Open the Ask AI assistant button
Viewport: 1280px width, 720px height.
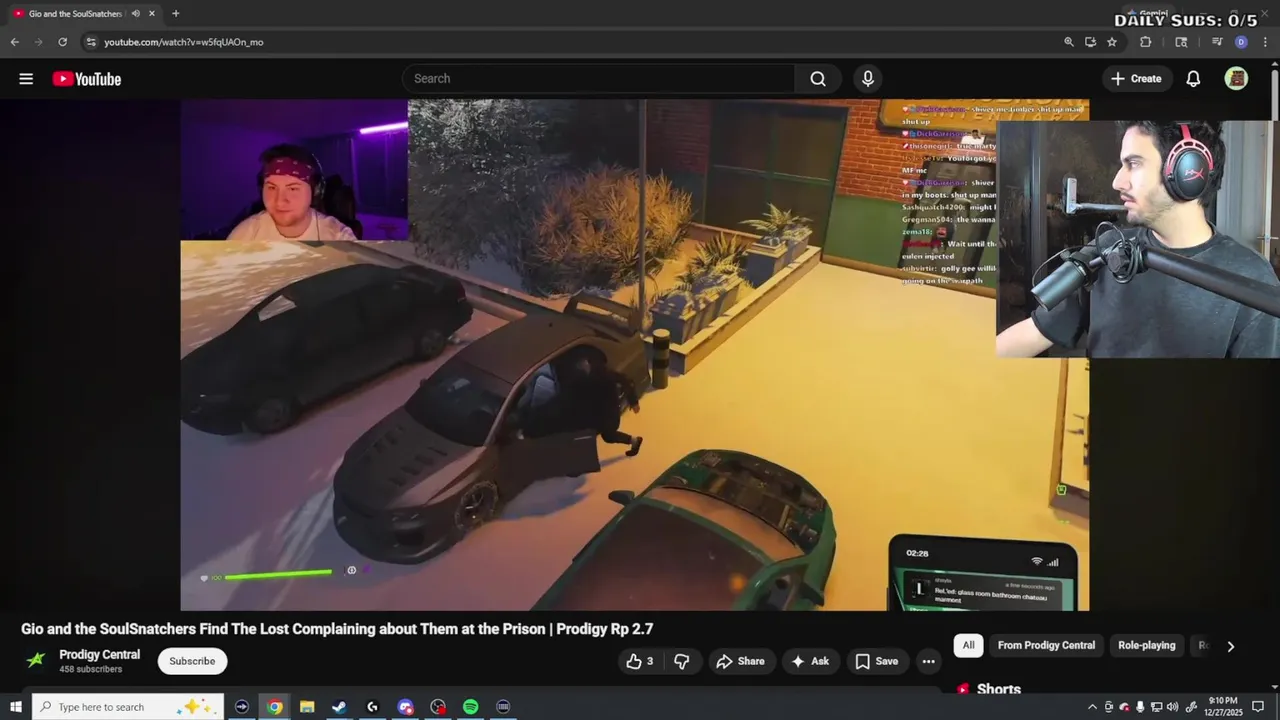pyautogui.click(x=810, y=661)
